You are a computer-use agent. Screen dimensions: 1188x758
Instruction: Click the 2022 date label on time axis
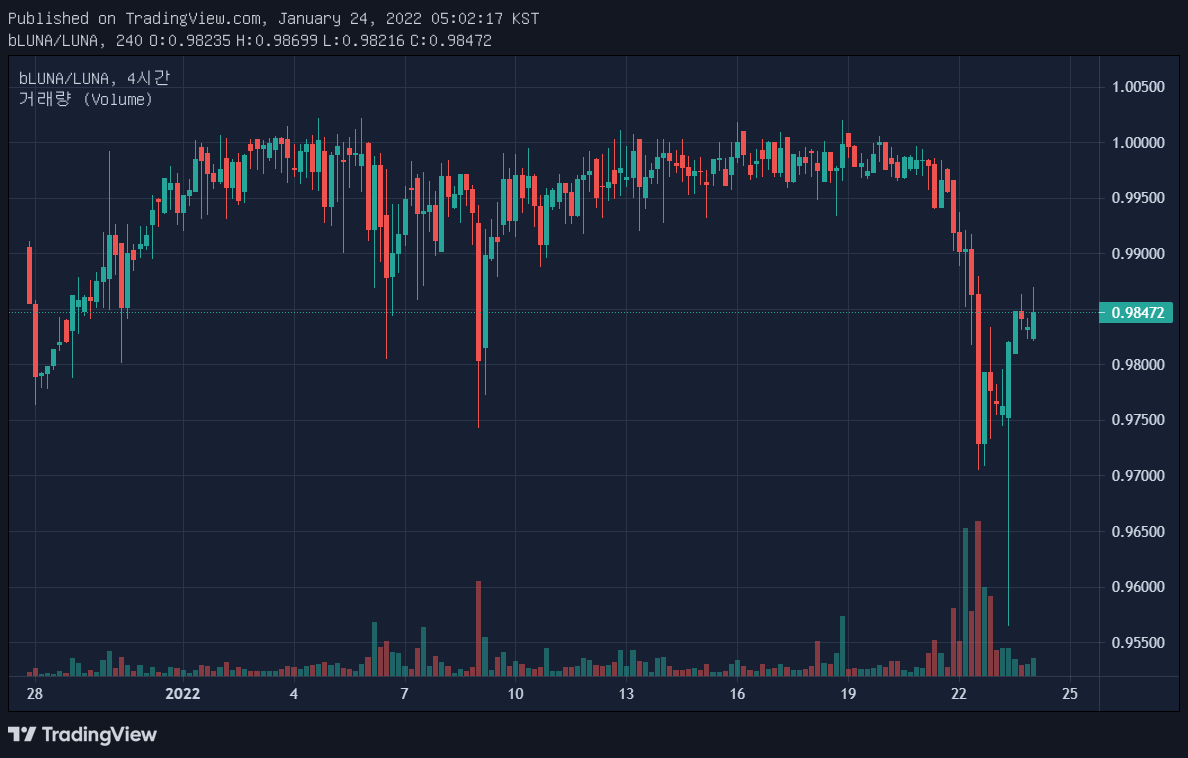point(183,694)
